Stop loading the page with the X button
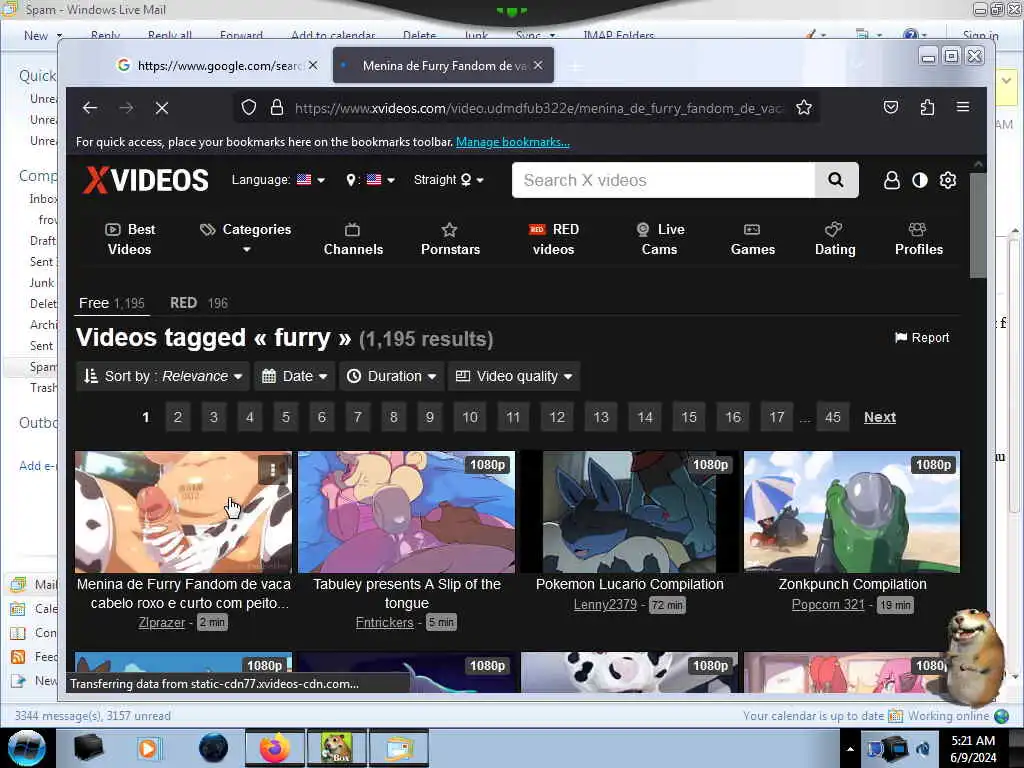Viewport: 1024px width, 768px height. (x=162, y=108)
